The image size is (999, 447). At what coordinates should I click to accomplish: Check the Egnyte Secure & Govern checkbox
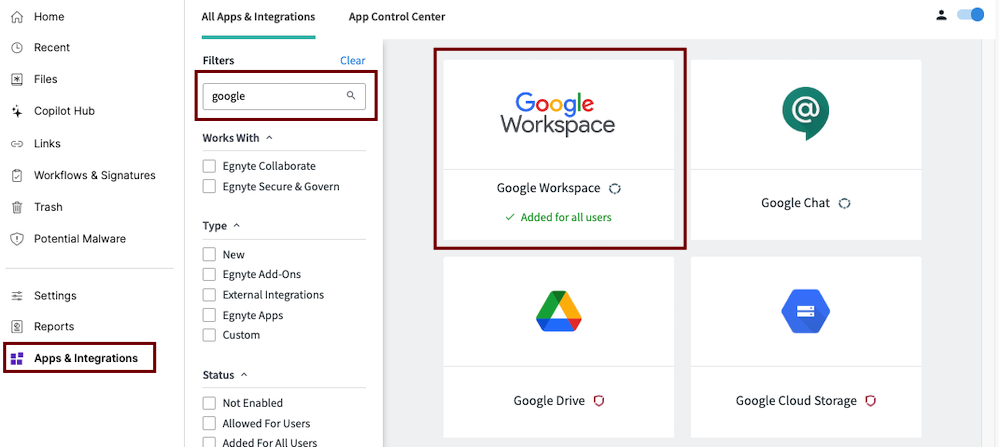[209, 187]
